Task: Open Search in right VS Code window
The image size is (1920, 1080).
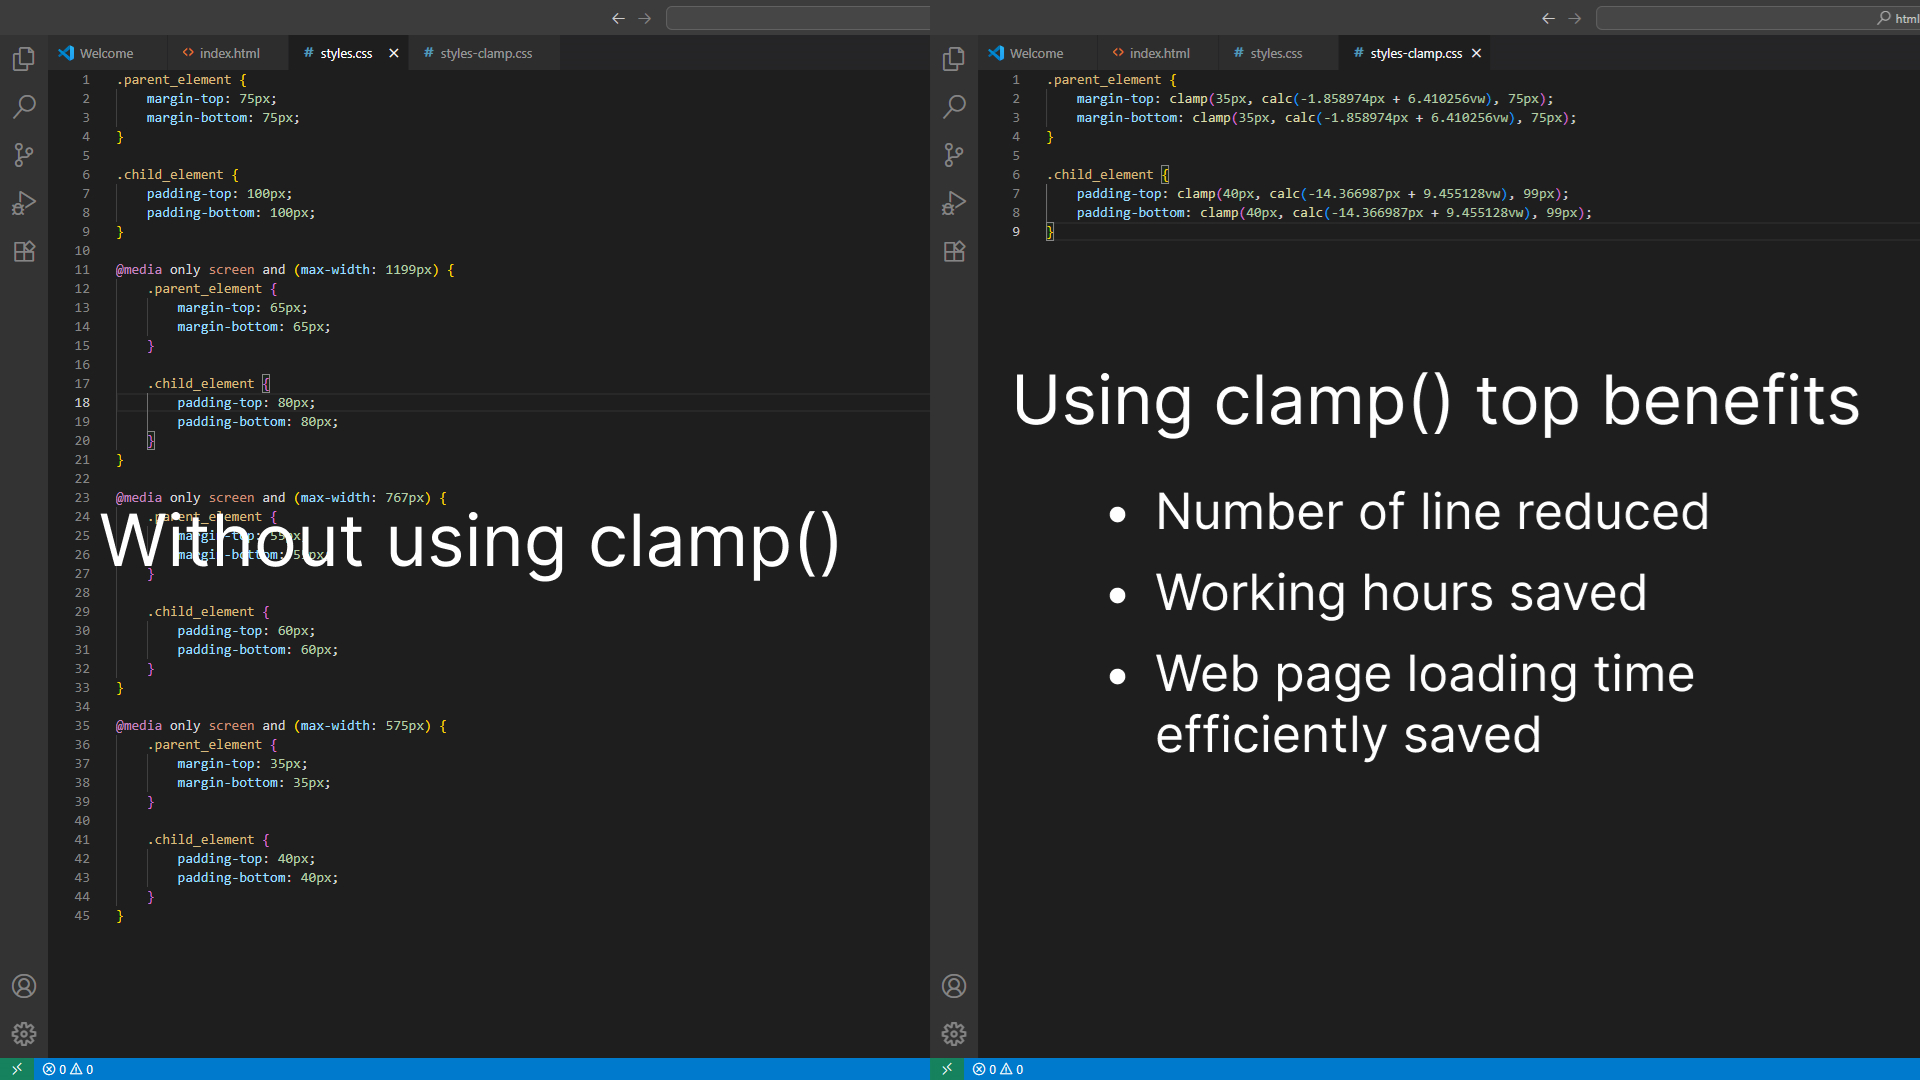Action: pyautogui.click(x=954, y=106)
